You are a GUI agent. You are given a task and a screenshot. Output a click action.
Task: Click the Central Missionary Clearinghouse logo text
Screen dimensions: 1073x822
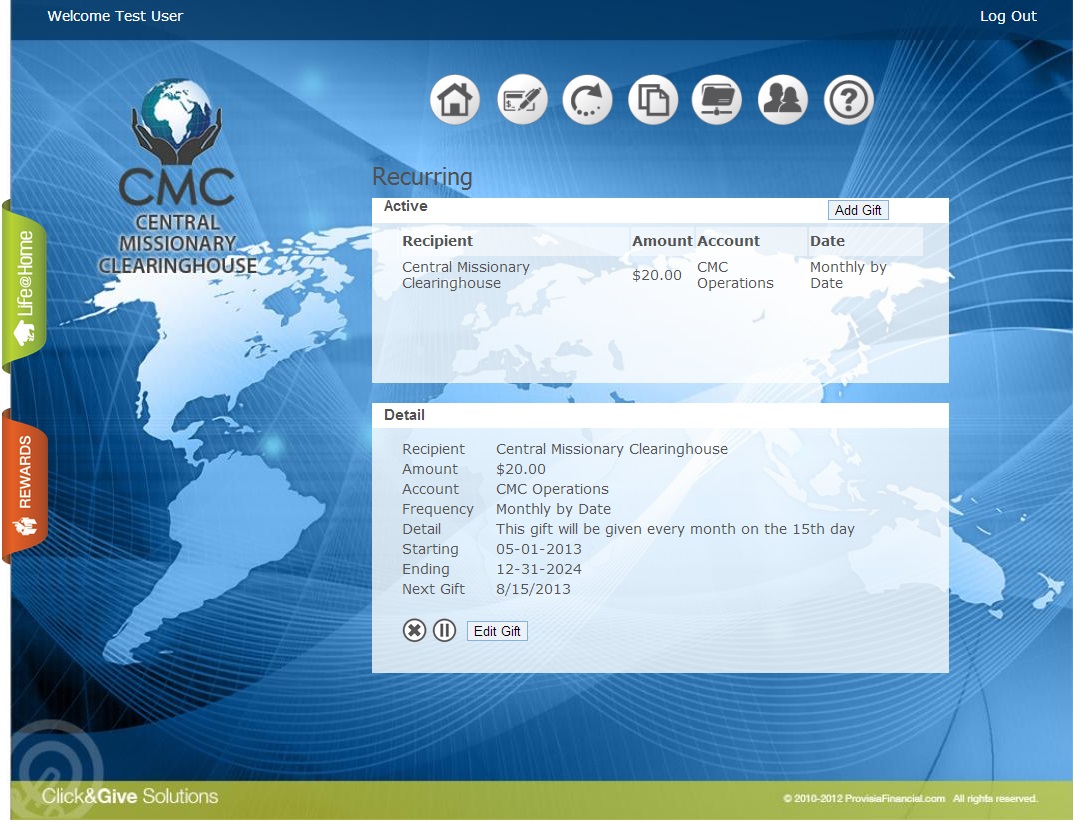click(x=177, y=244)
